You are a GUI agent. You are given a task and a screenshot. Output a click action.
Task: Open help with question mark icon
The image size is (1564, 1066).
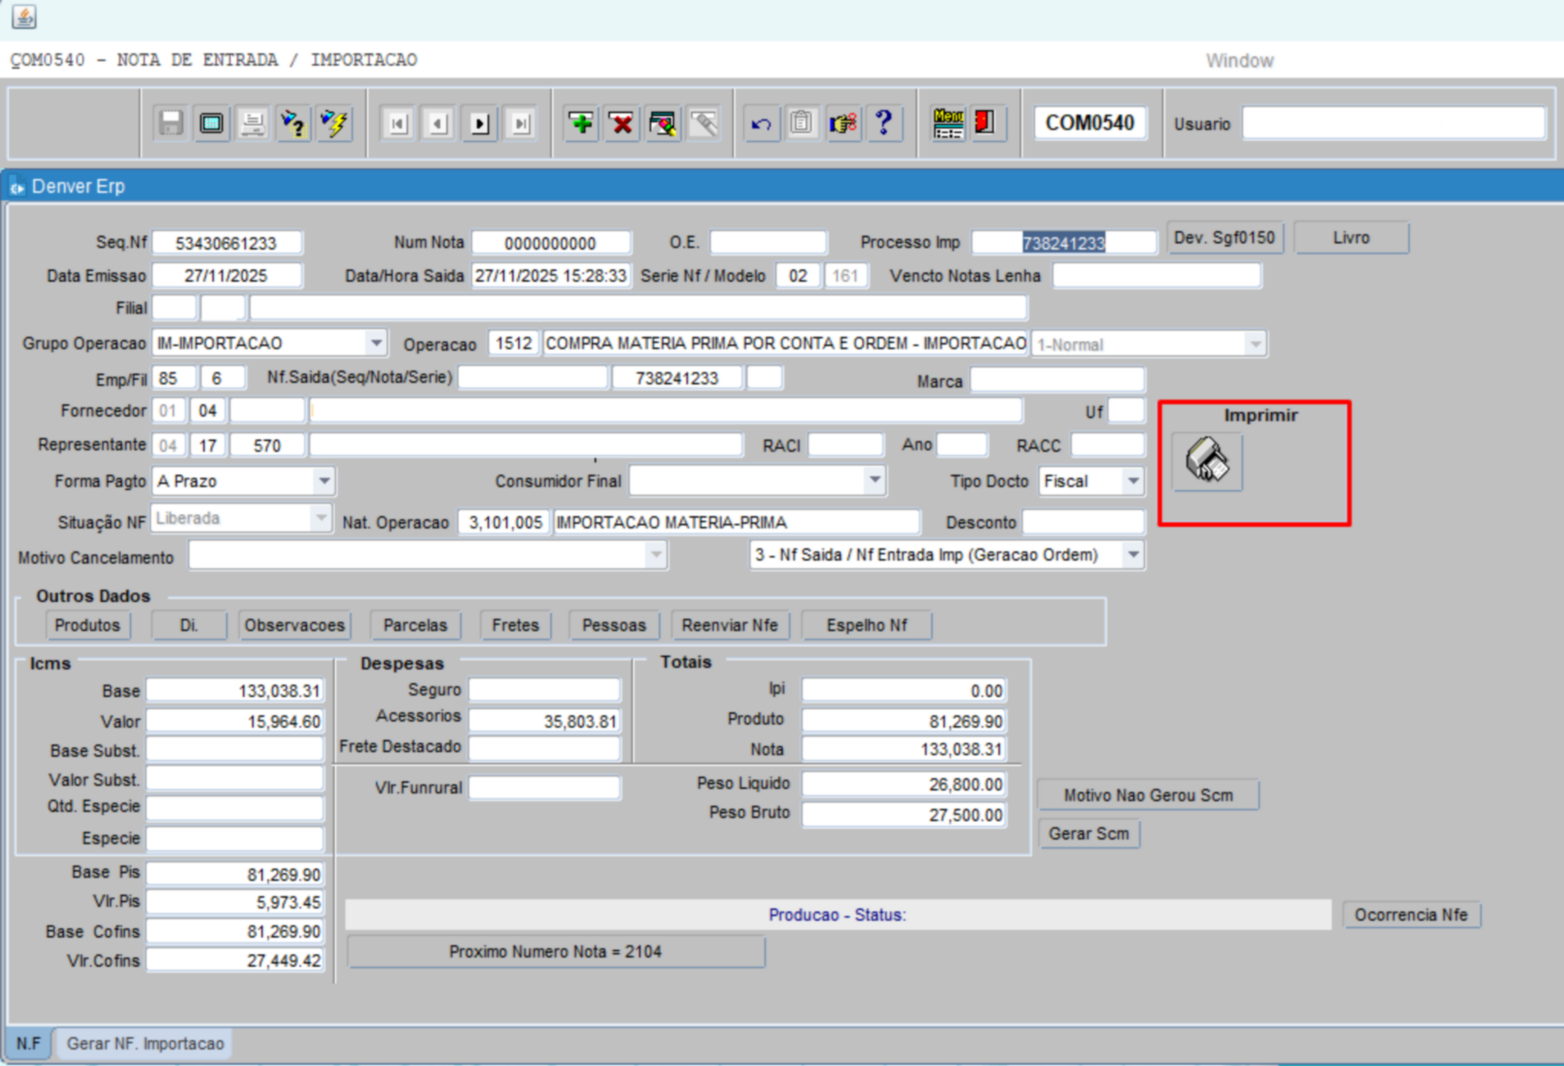click(x=884, y=123)
